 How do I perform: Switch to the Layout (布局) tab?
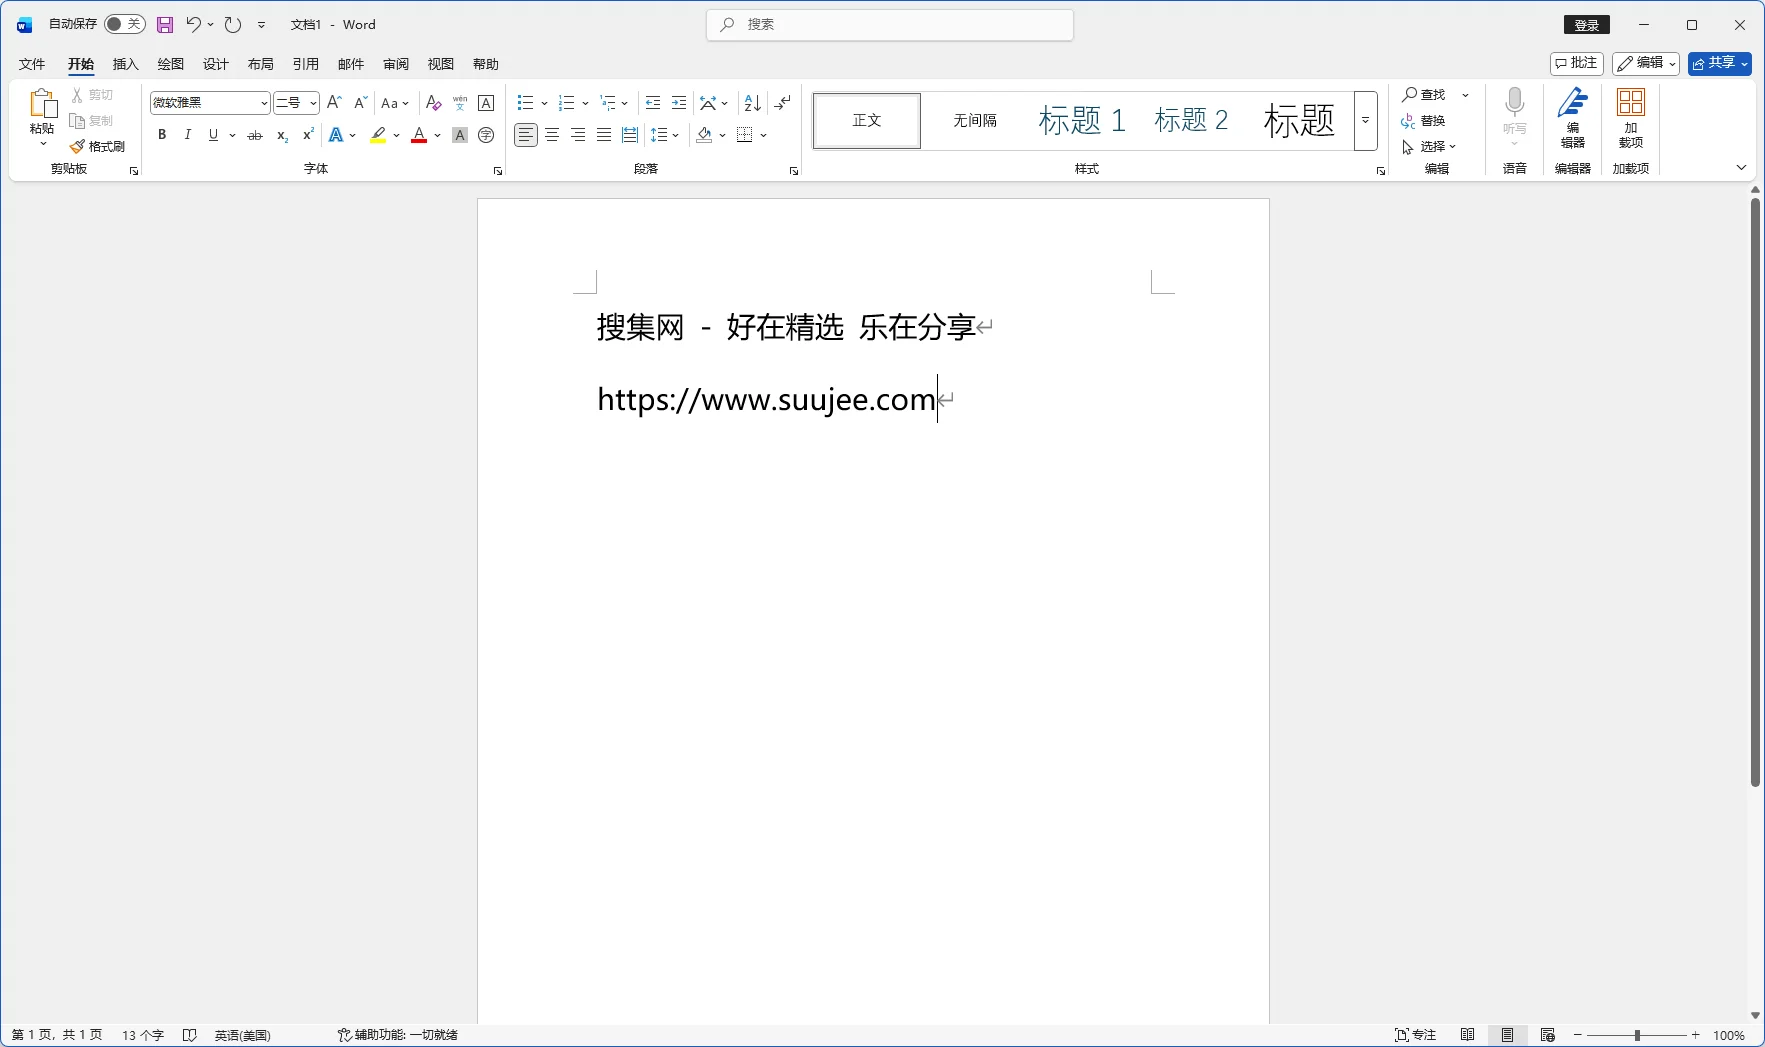coord(260,64)
